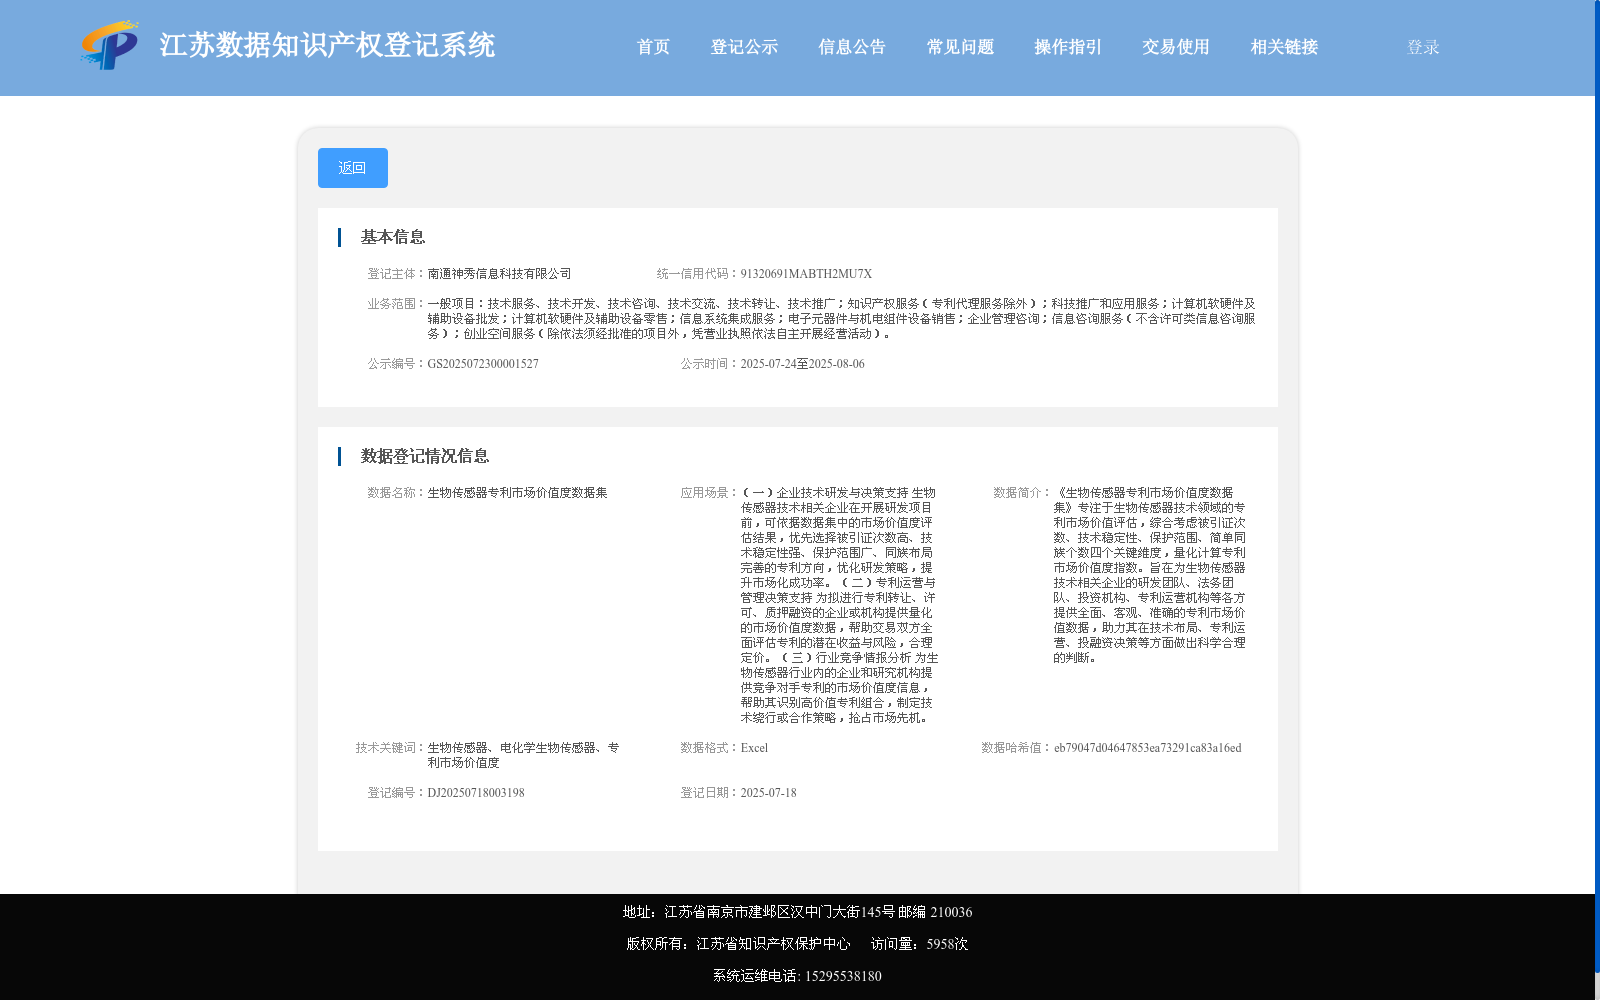Screen dimensions: 1600x1000
Task: Open the 常见问题 page
Action: coord(960,47)
